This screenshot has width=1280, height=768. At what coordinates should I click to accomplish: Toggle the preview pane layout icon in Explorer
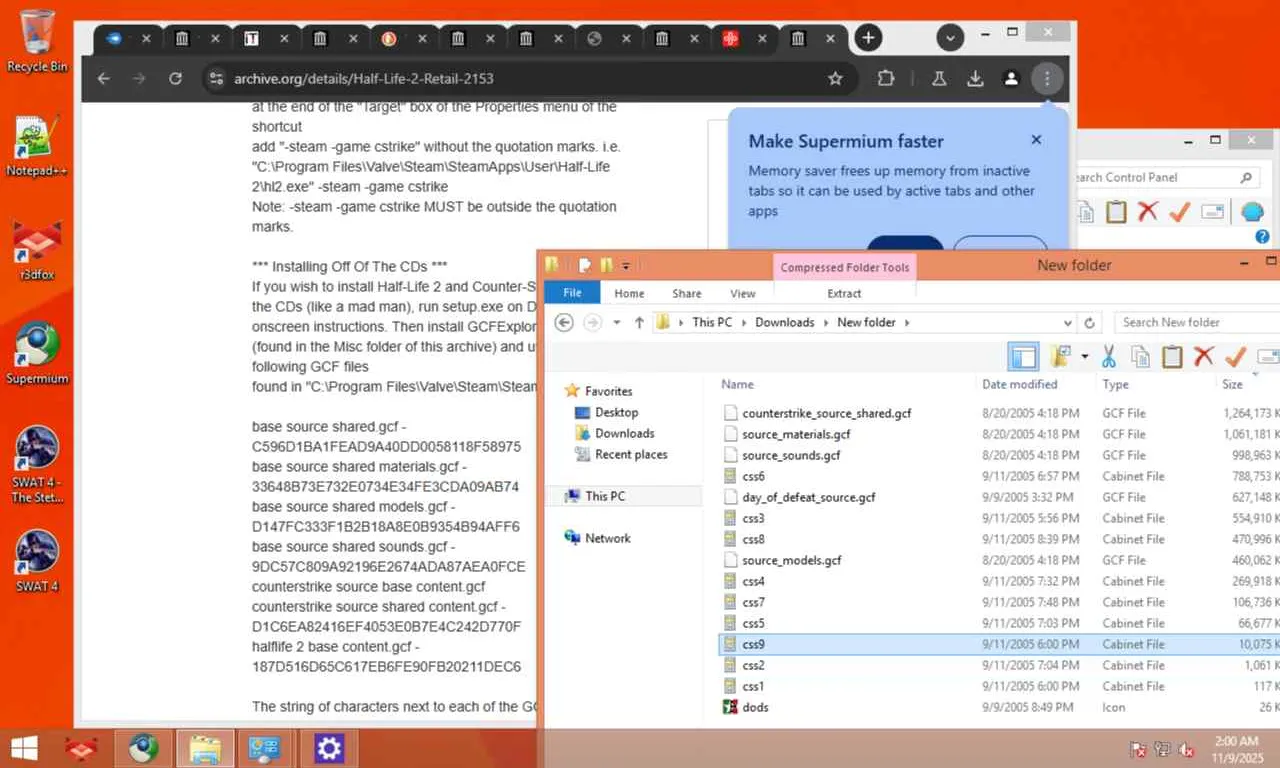coord(1023,356)
